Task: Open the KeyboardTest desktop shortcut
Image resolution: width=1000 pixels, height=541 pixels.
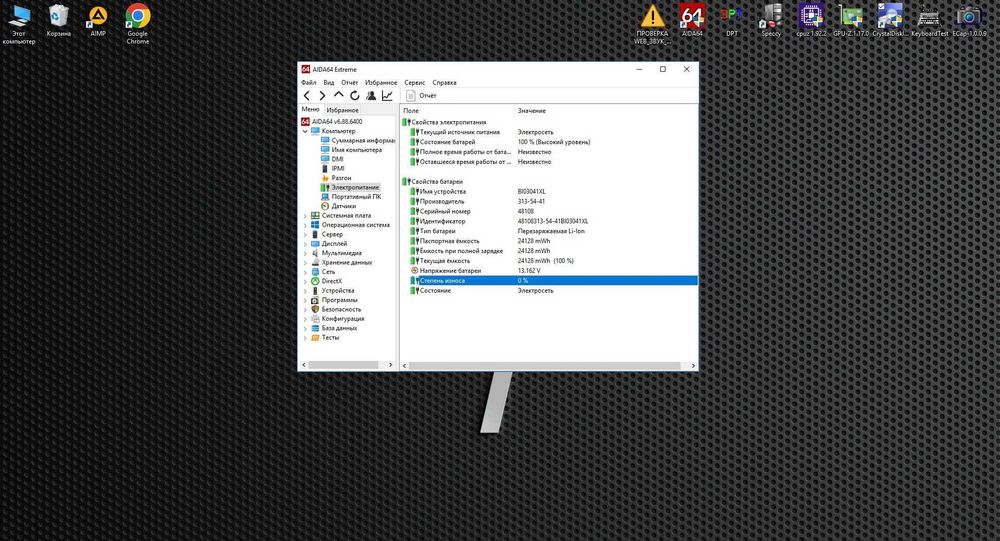Action: 929,20
